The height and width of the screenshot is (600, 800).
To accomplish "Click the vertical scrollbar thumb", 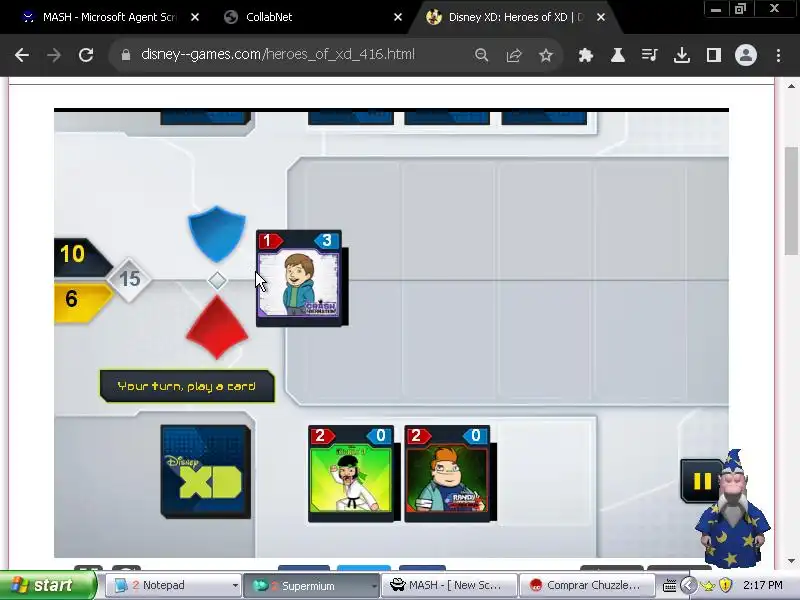I will coord(791,200).
